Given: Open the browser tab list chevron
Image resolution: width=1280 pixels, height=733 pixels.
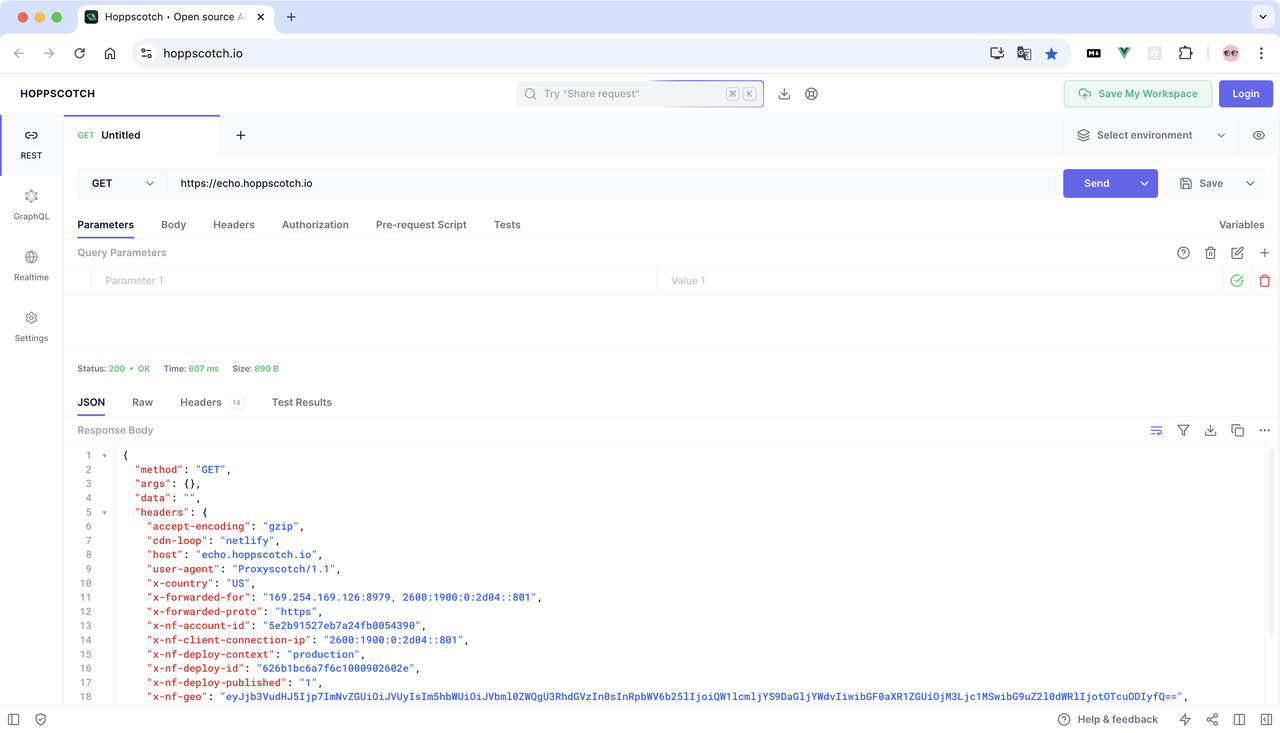Looking at the screenshot, I should click(x=1262, y=17).
